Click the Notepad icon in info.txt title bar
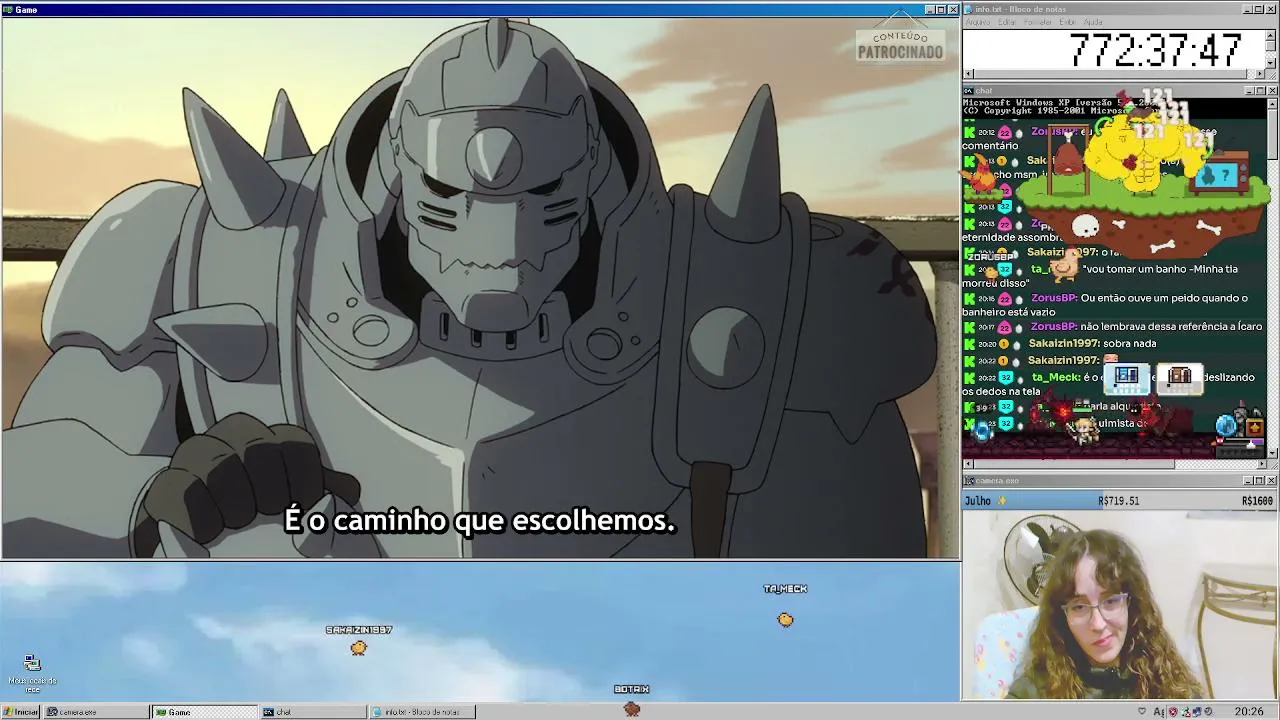1280x720 pixels. (968, 9)
